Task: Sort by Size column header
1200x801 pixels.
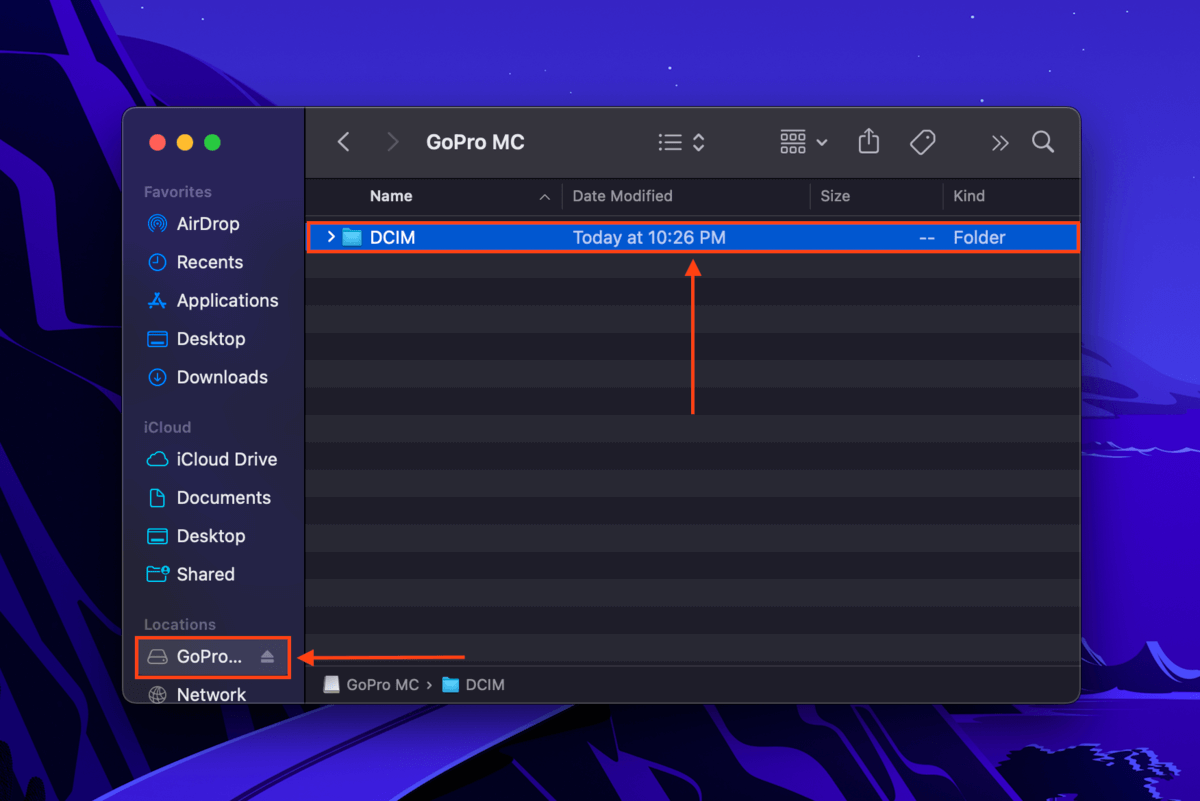Action: (835, 196)
